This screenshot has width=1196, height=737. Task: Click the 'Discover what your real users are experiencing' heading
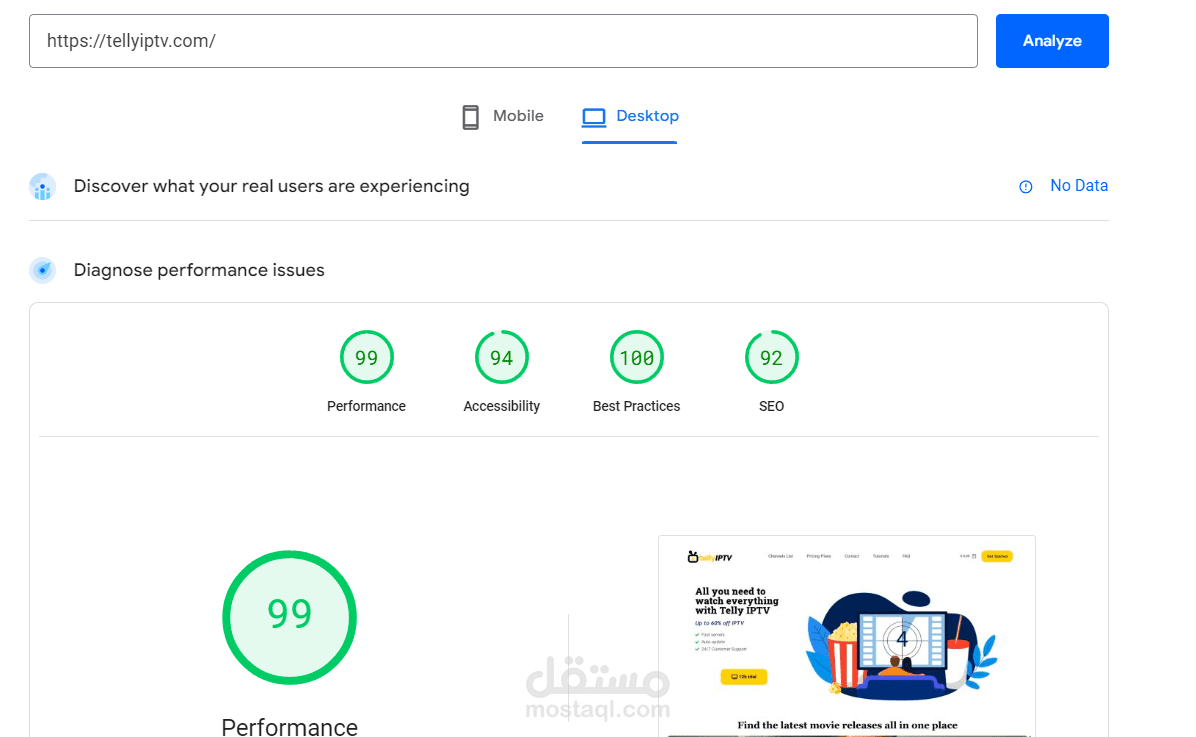272,186
